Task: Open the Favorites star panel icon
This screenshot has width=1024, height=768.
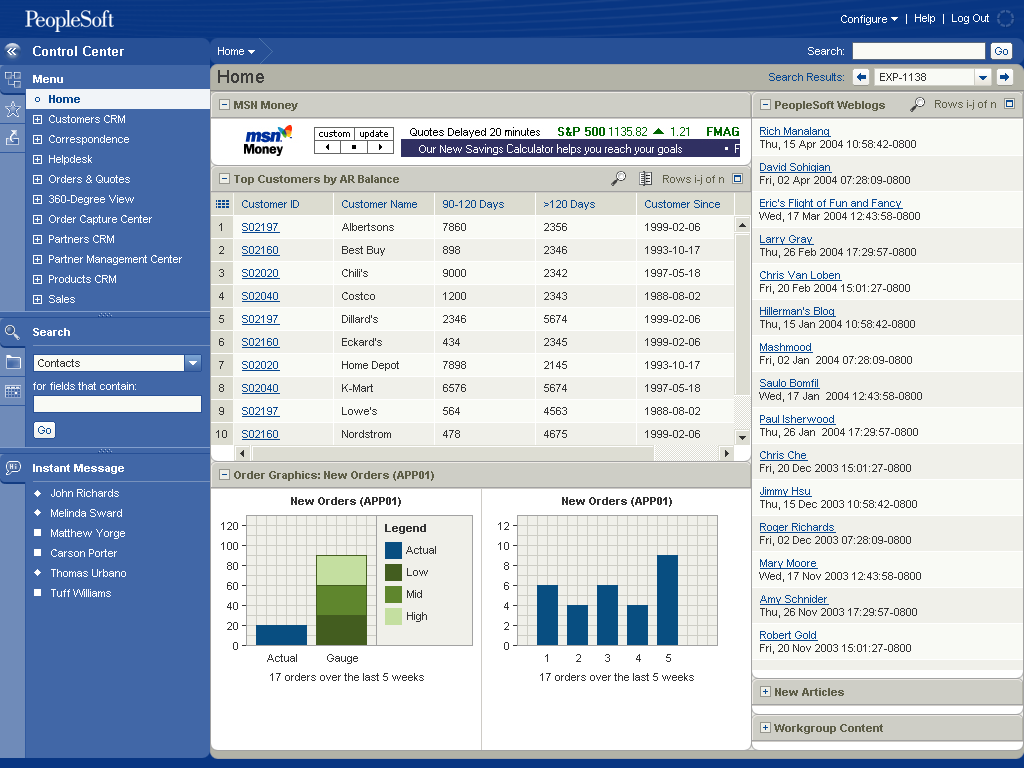Action: click(x=12, y=109)
